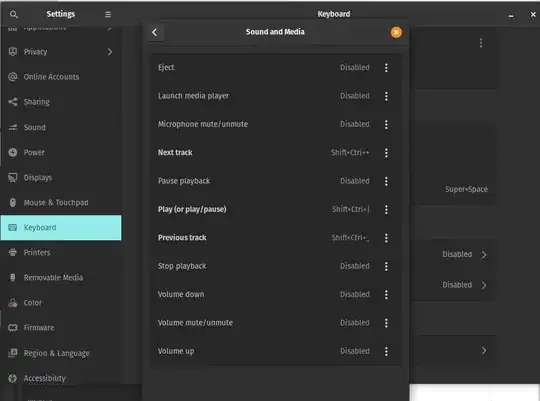Open Firmware settings
This screenshot has width=540, height=401.
61,328
